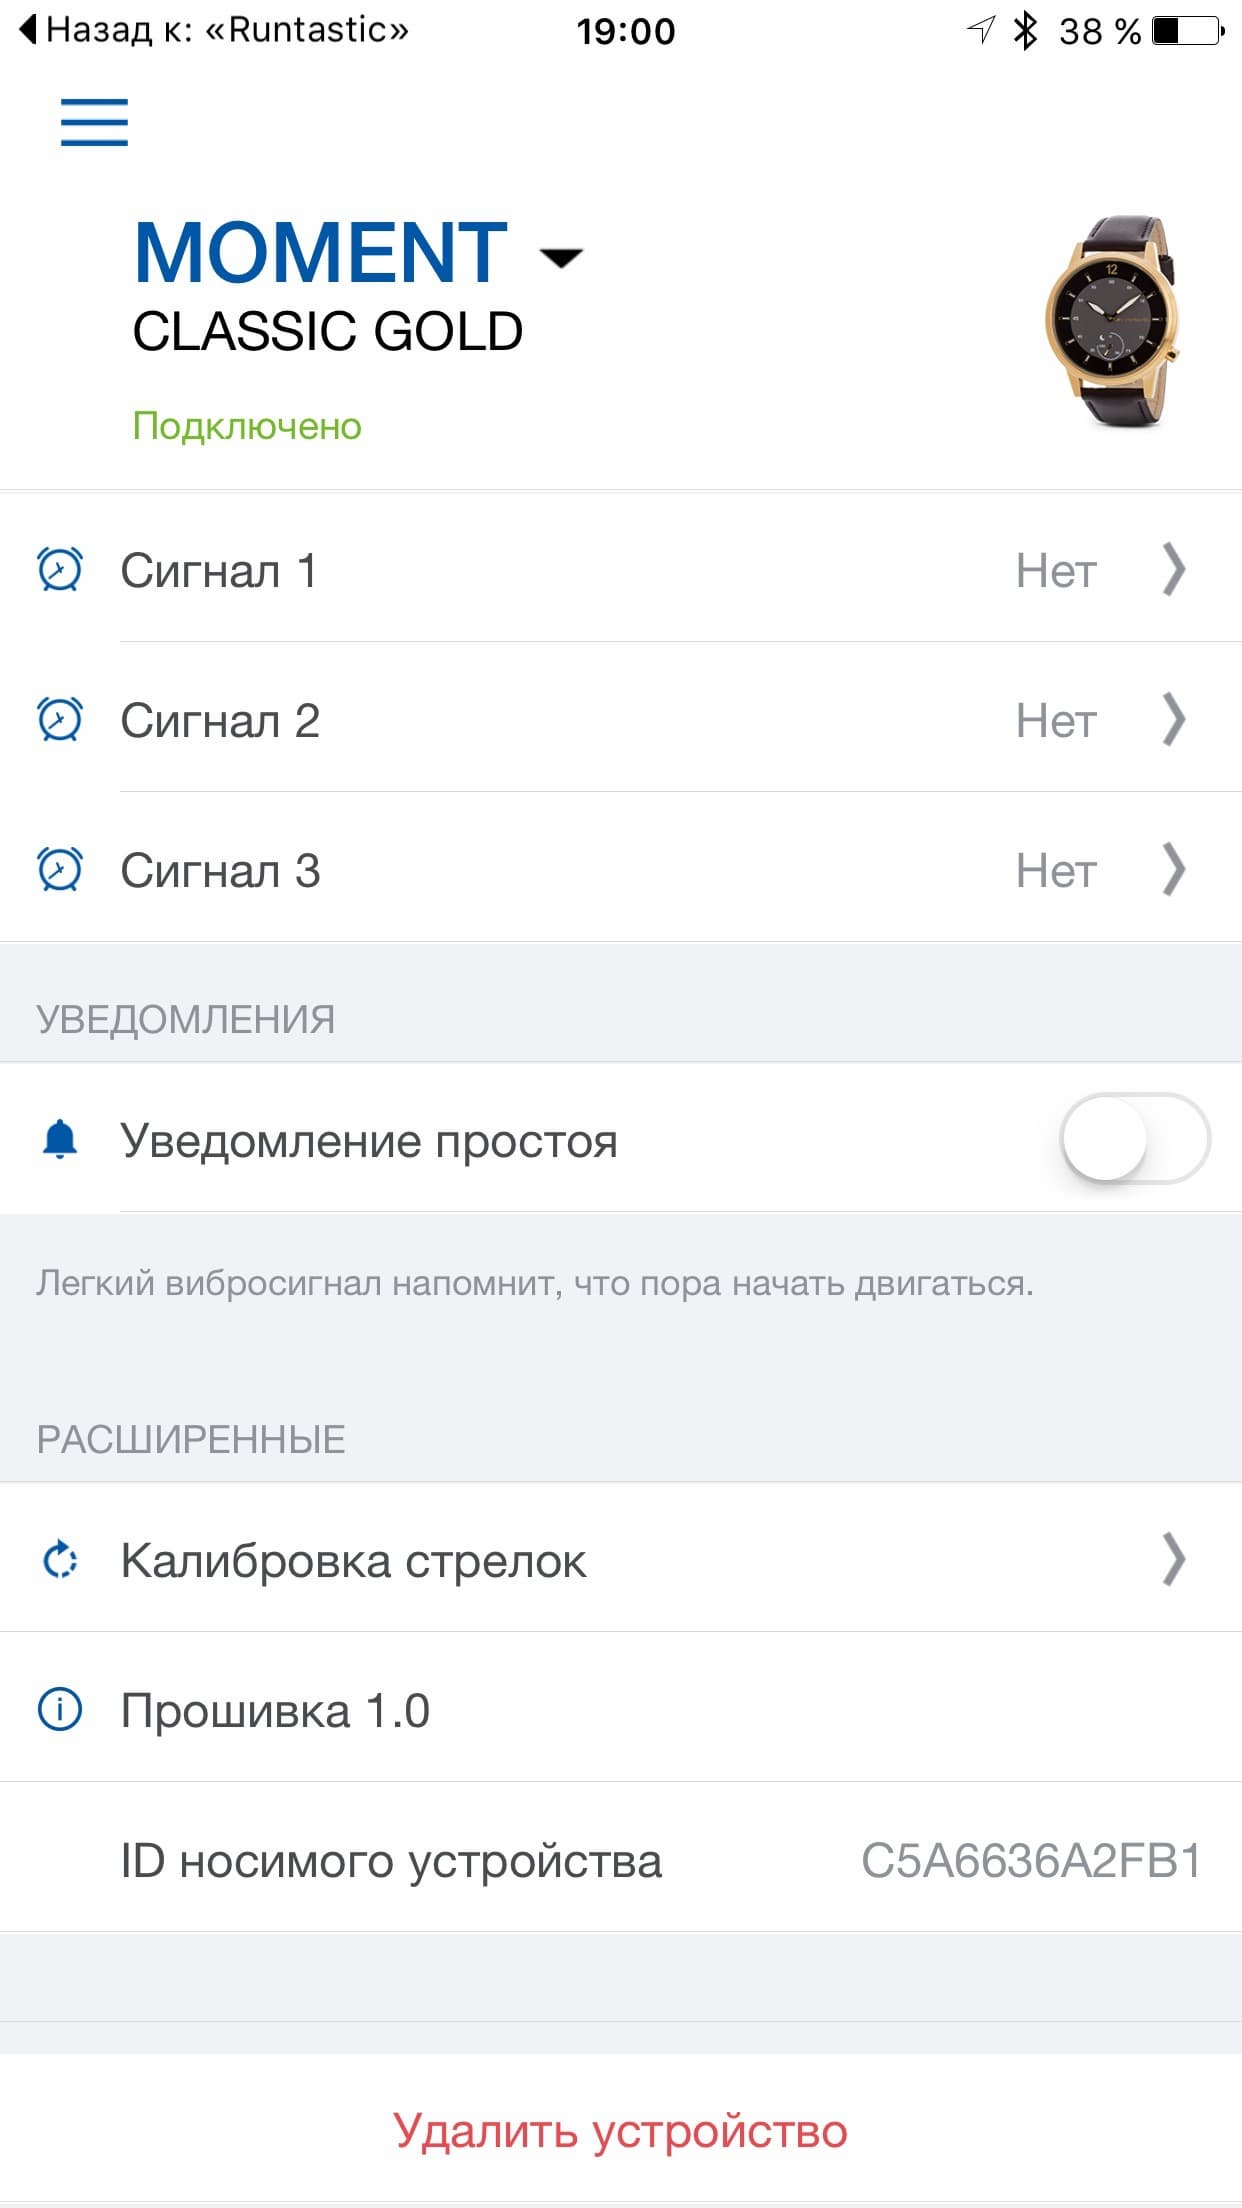Open Сигнал 2 via its chevron

[1174, 720]
